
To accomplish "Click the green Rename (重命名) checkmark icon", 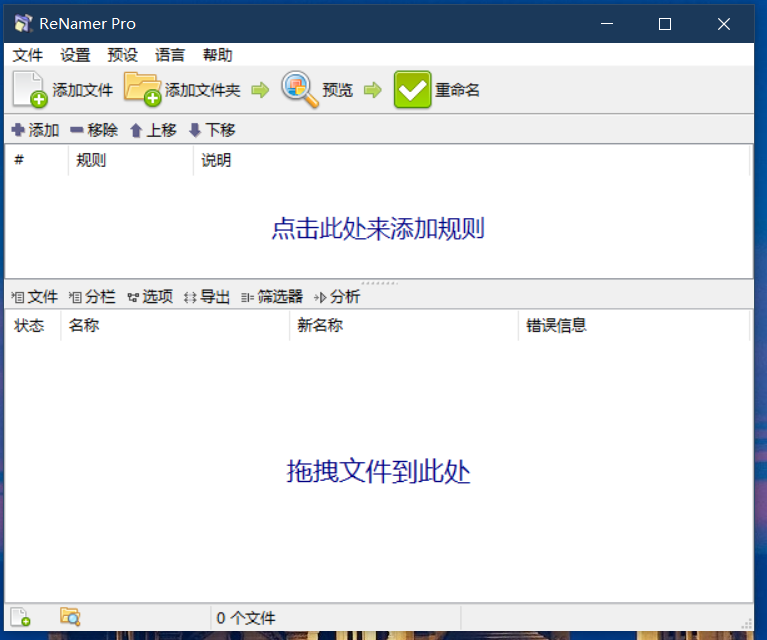I will coord(412,90).
